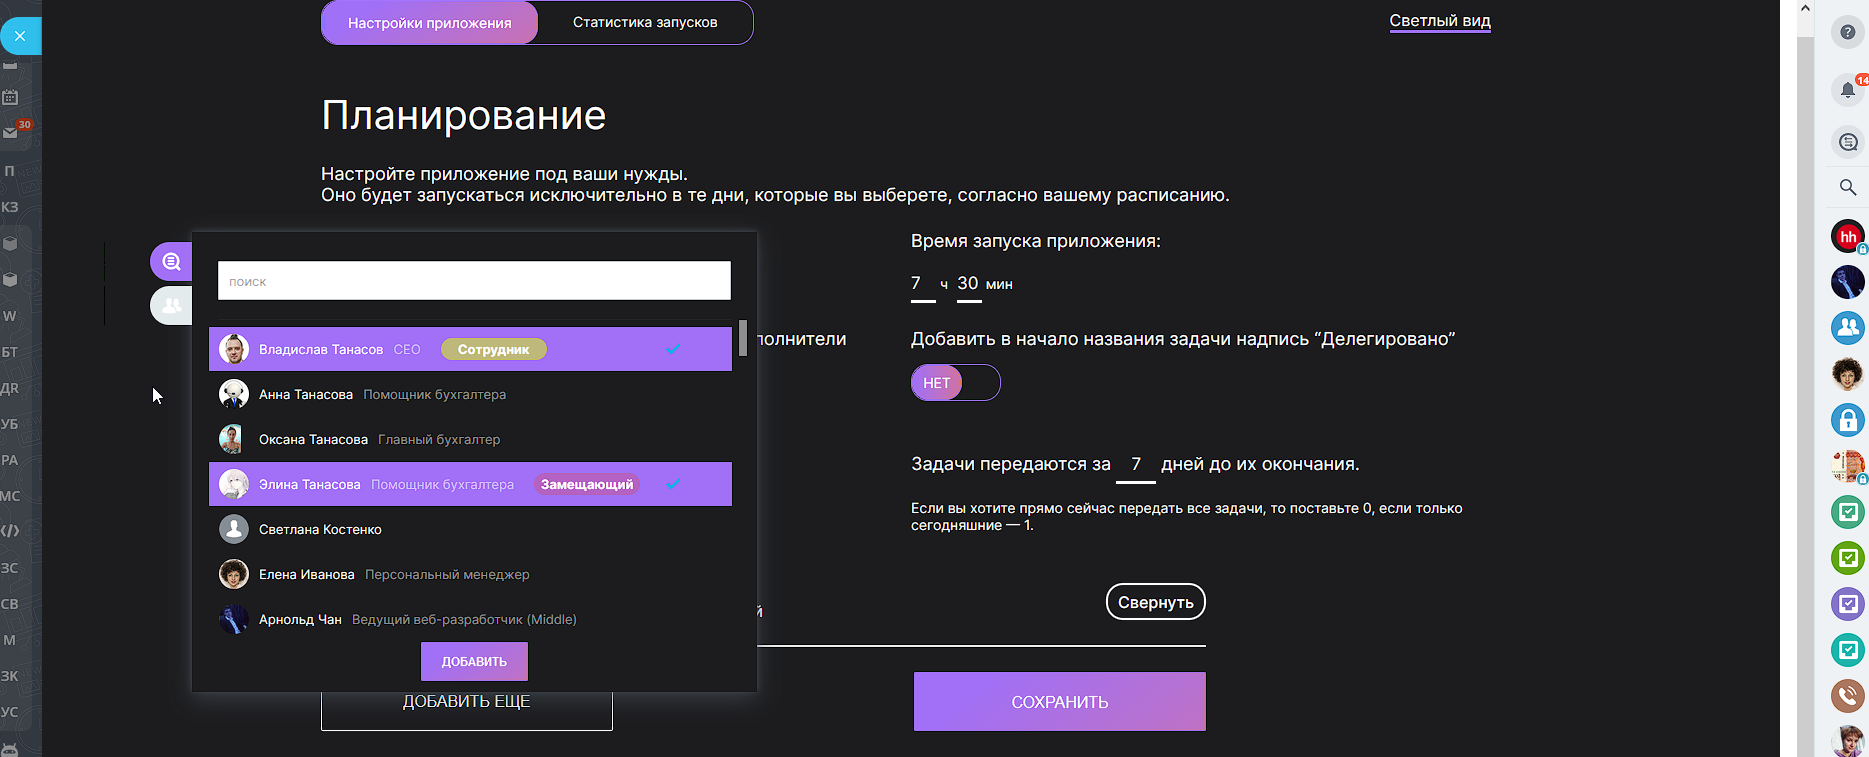
Task: Open the first teal checkmark task icon
Action: click(1847, 512)
